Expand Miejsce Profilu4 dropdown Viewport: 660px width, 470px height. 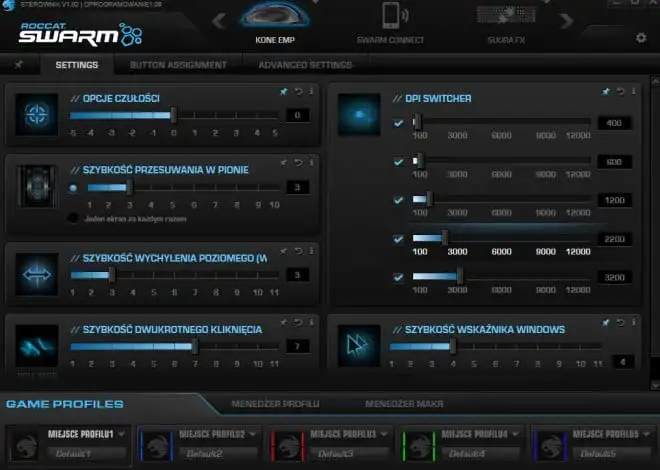click(x=516, y=434)
